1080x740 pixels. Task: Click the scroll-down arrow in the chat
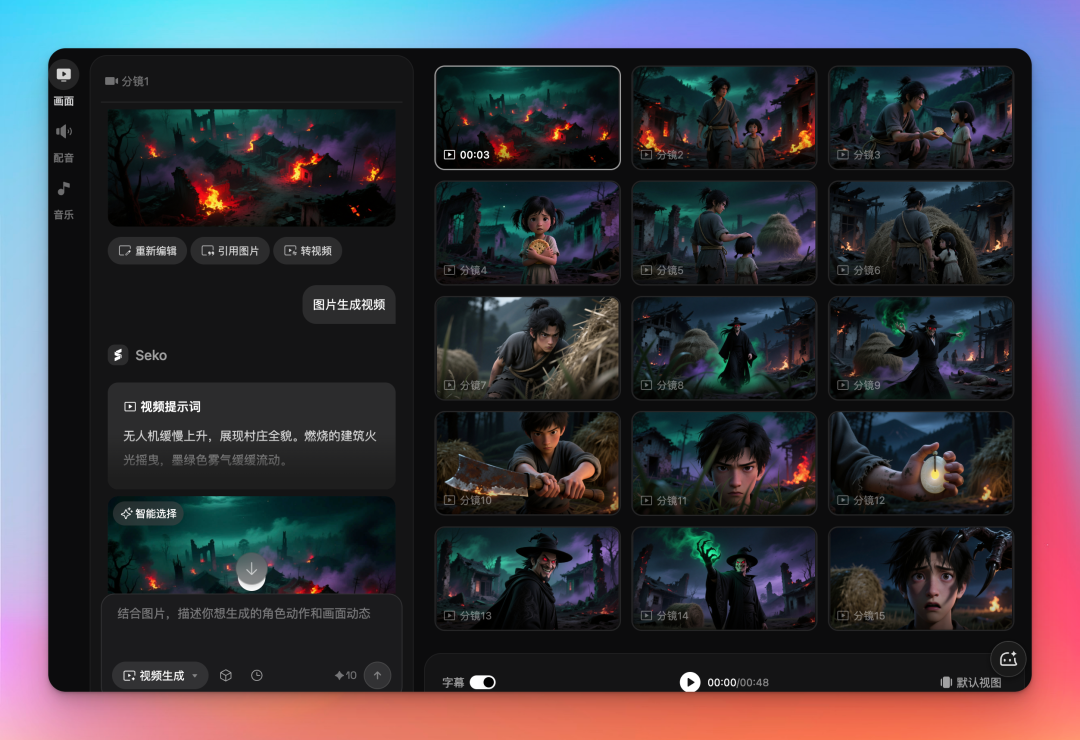click(251, 571)
